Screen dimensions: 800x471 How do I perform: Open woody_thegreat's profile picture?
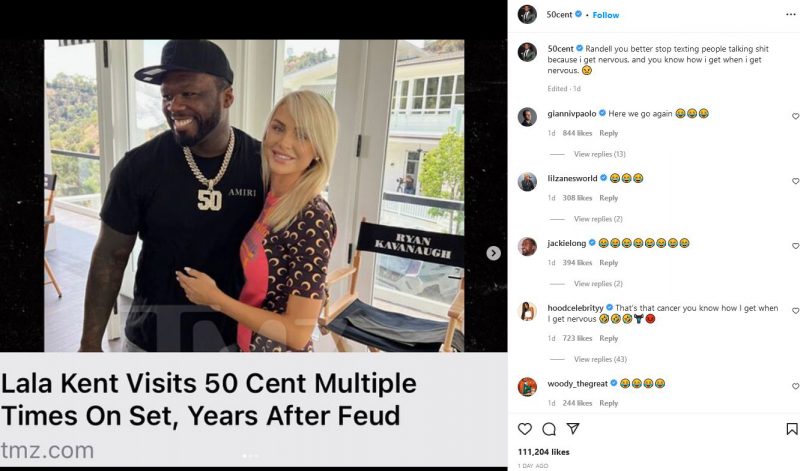pos(527,387)
